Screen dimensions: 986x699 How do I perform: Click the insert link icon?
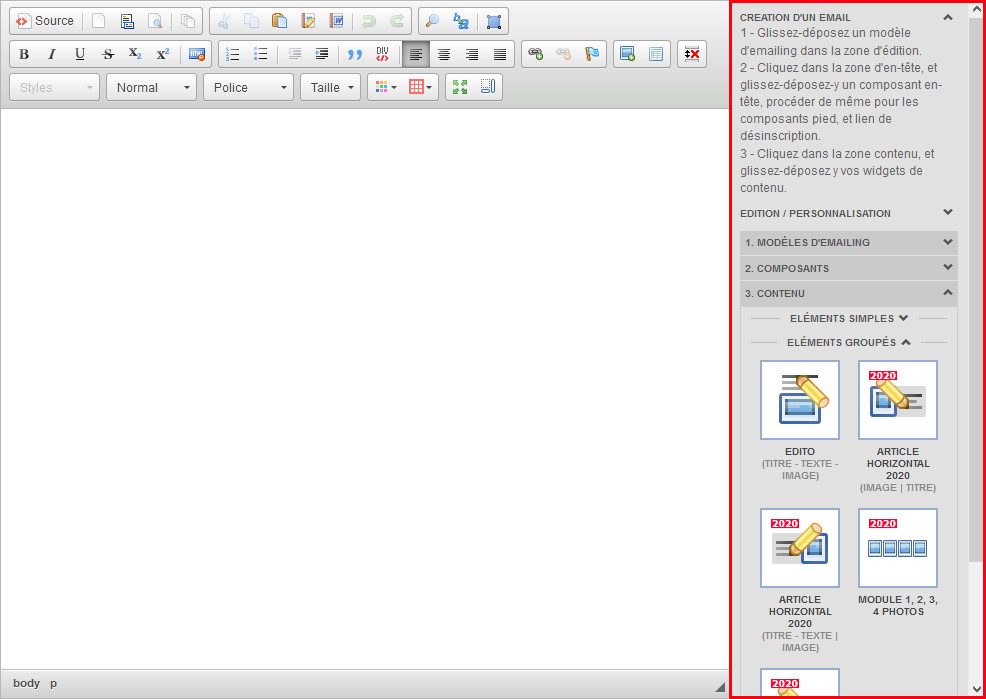click(x=536, y=54)
